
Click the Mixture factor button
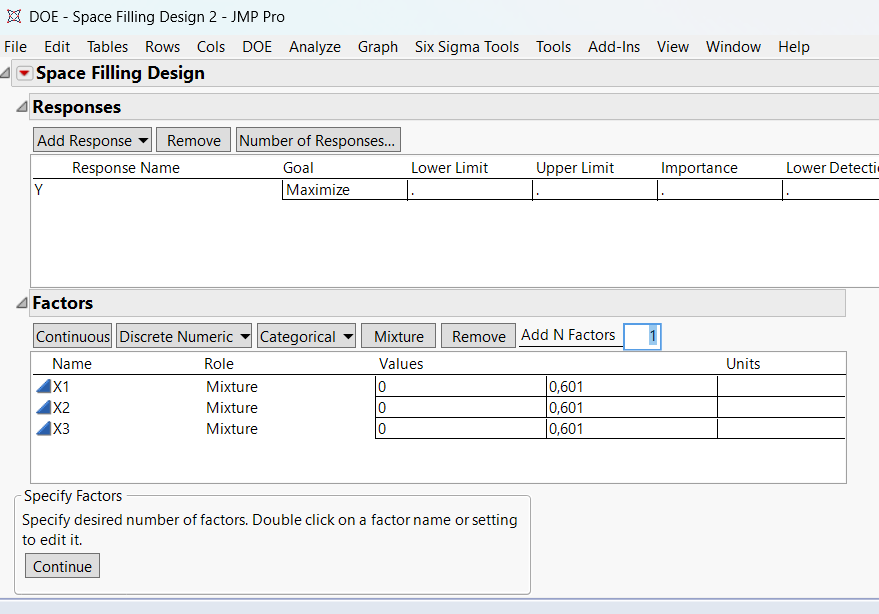tap(399, 337)
